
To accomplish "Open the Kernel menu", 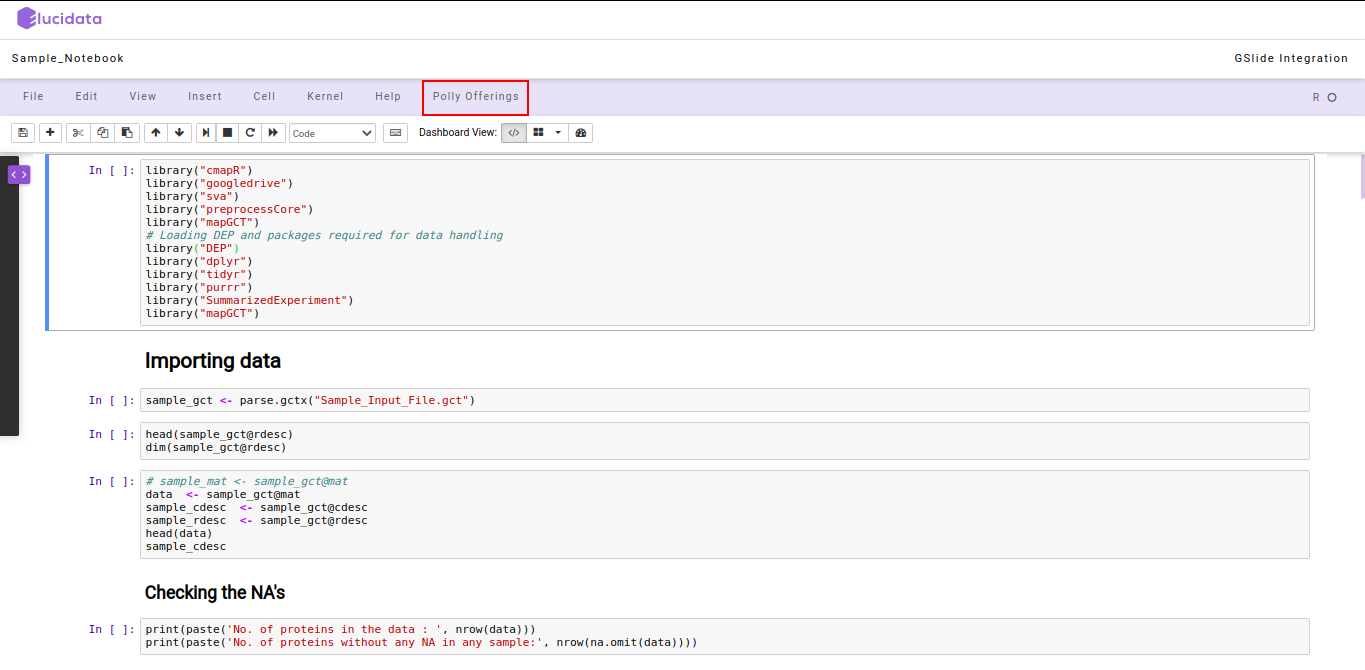I will click(x=325, y=97).
